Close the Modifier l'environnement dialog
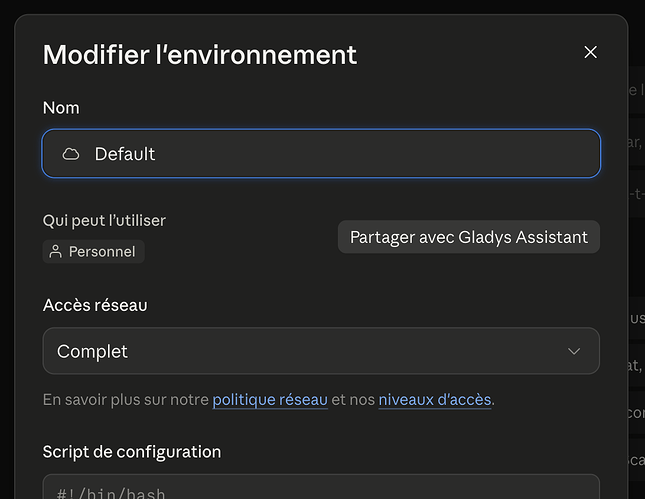The height and width of the screenshot is (499, 645). (590, 52)
